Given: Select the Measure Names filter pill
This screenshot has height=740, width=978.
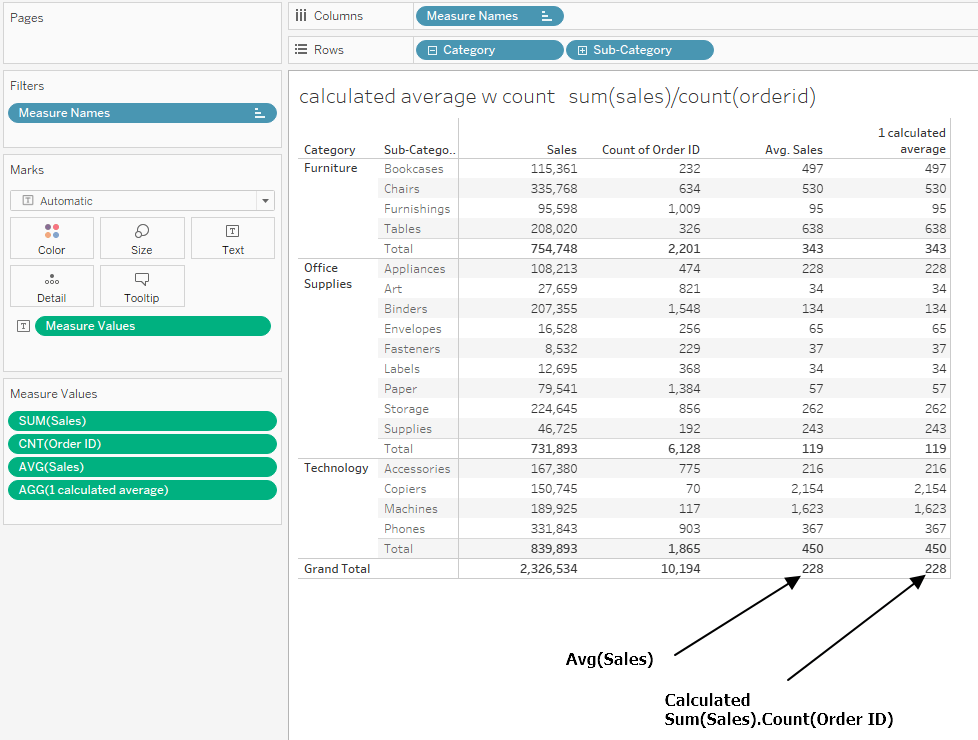Looking at the screenshot, I should pos(142,113).
